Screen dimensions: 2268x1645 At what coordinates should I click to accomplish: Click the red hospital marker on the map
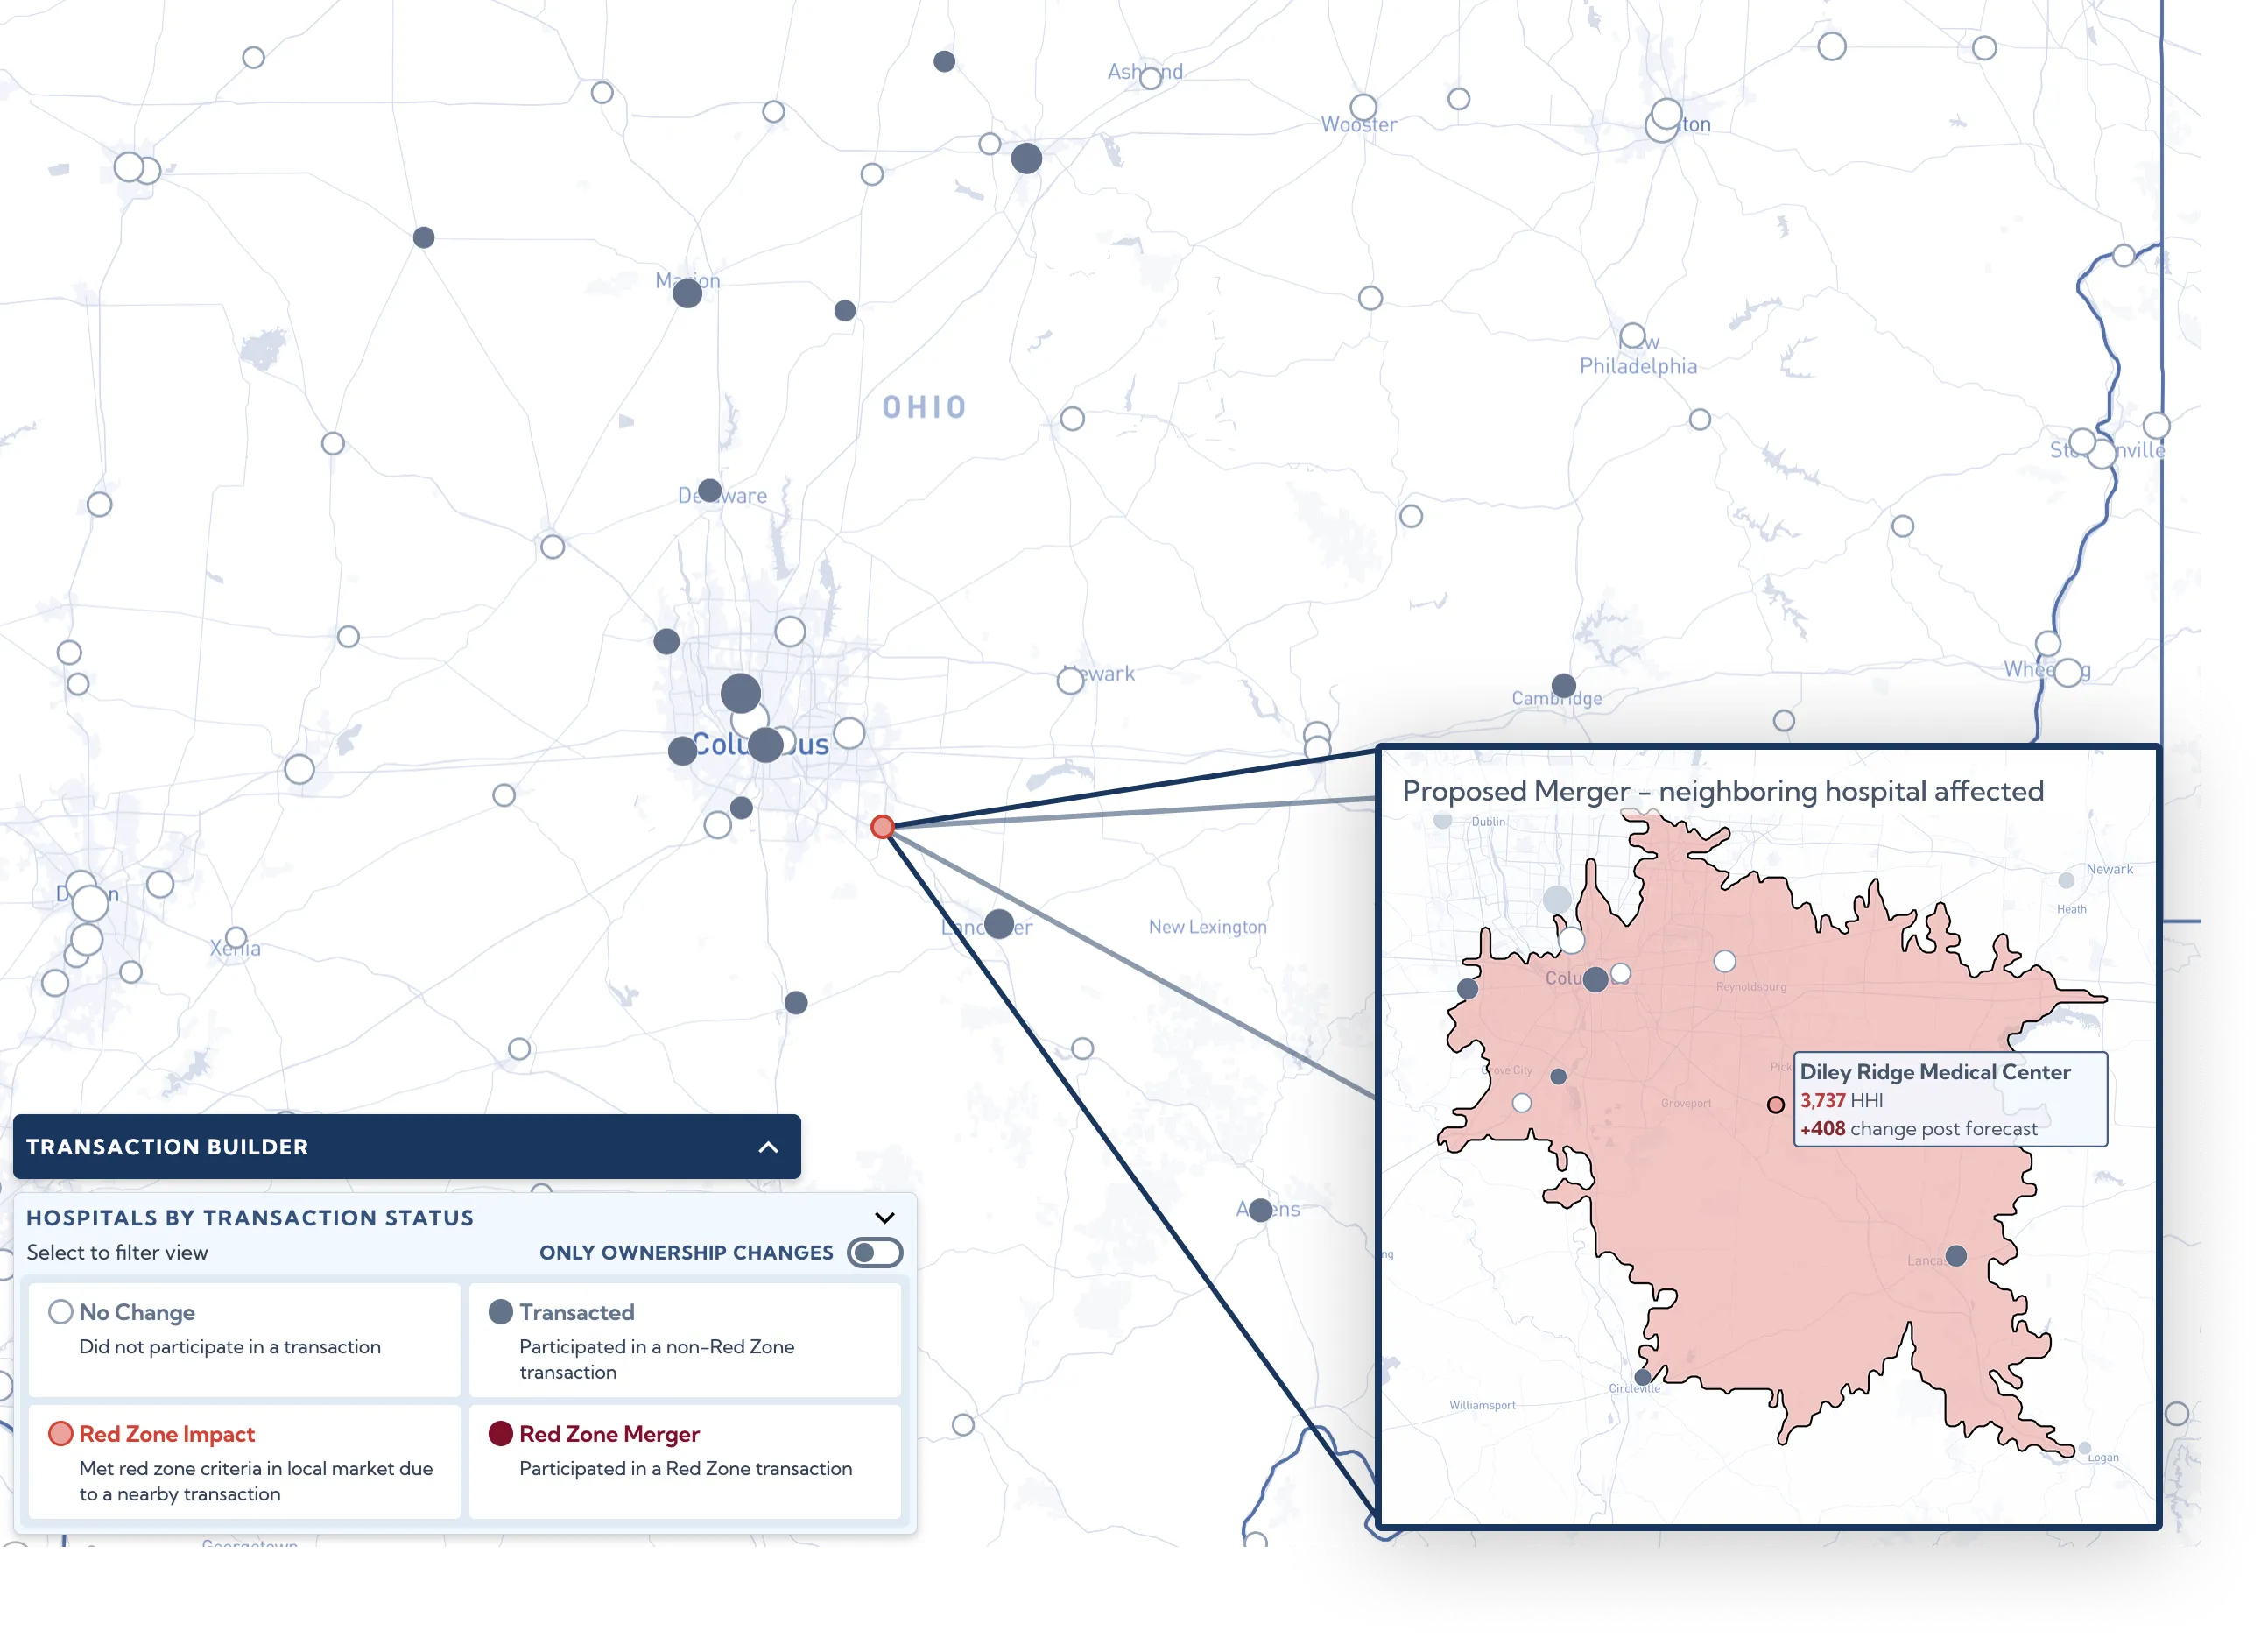pos(882,827)
